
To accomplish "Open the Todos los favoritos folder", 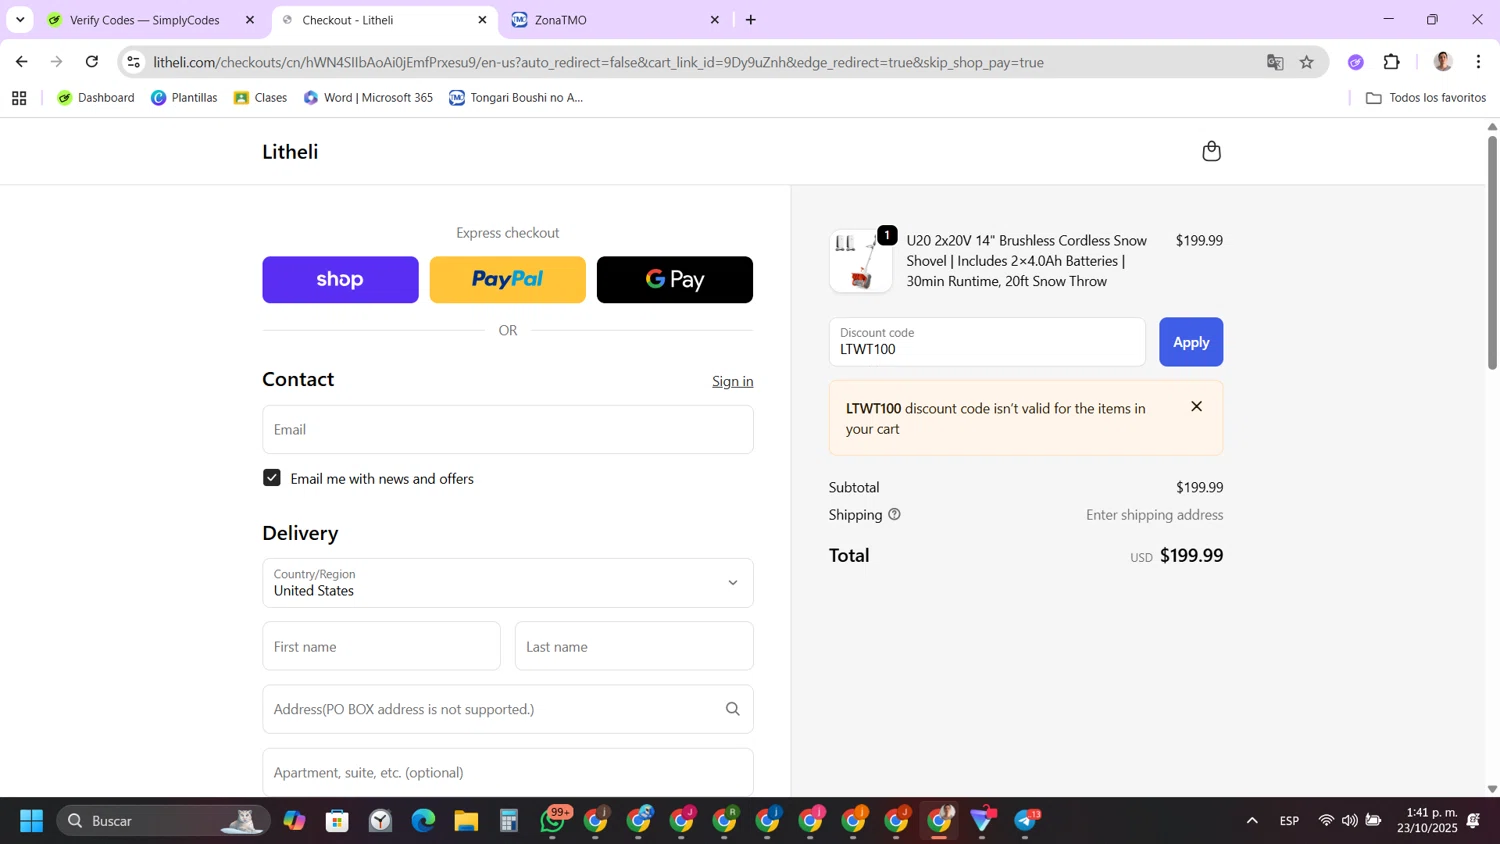I will pyautogui.click(x=1426, y=98).
